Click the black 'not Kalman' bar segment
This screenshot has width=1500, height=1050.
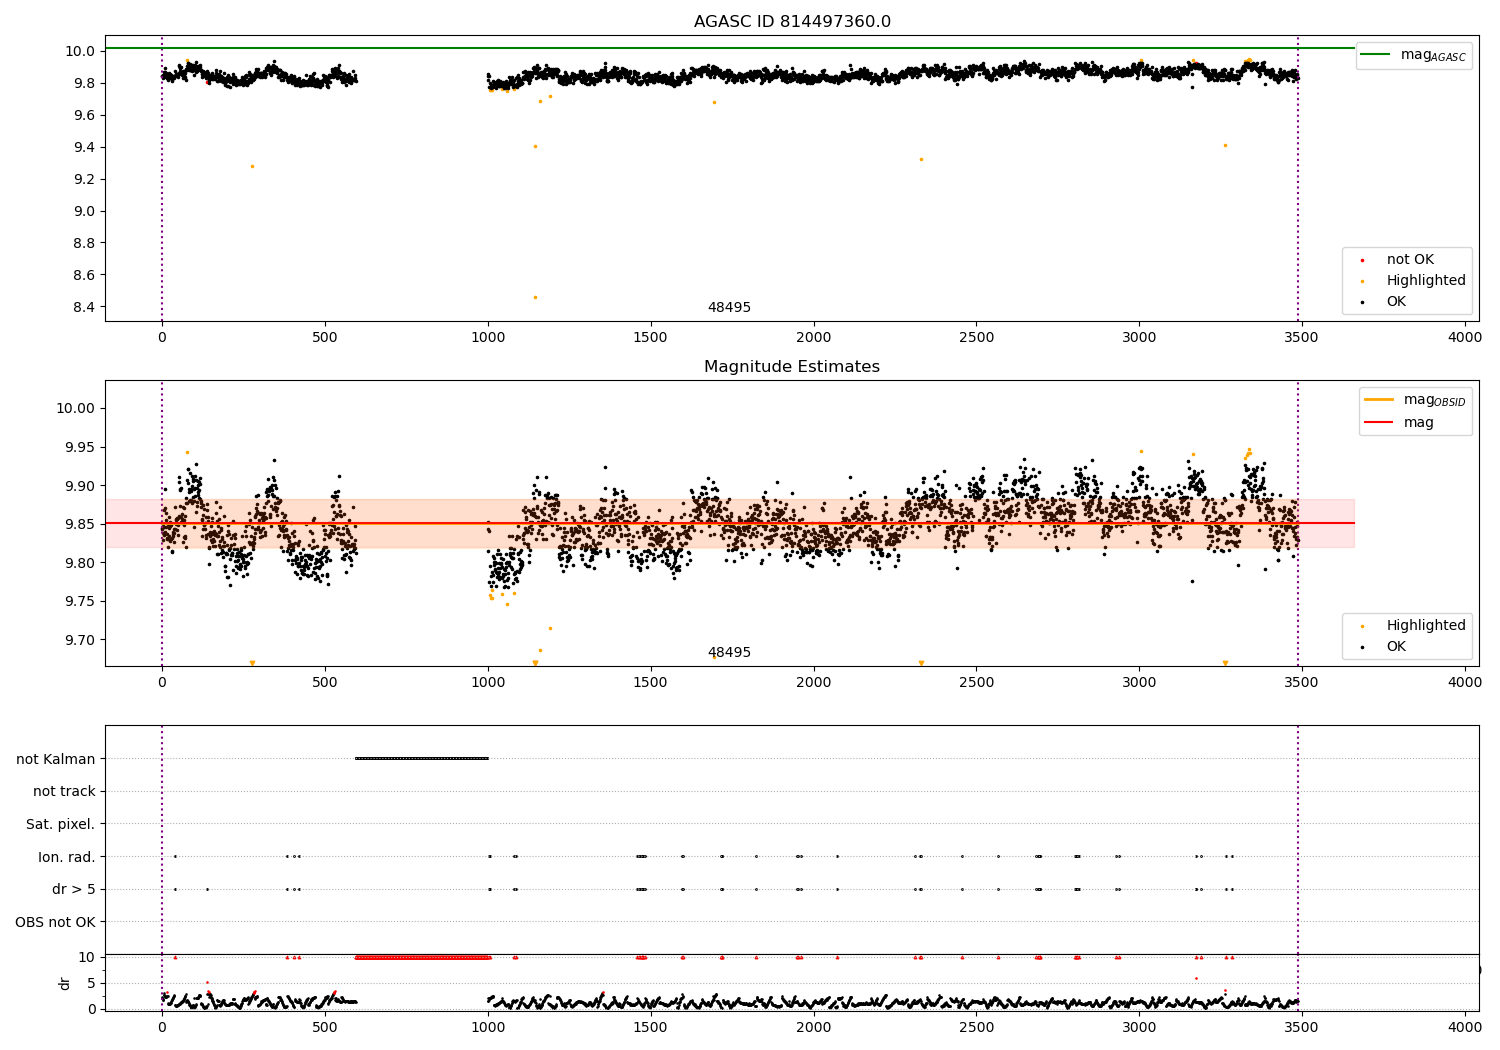coord(422,759)
